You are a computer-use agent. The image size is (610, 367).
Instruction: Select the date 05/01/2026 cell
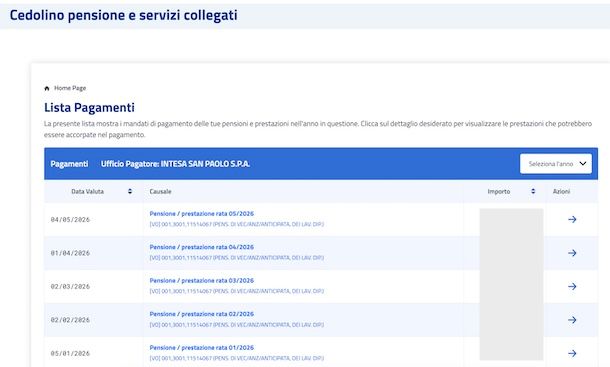coord(70,354)
